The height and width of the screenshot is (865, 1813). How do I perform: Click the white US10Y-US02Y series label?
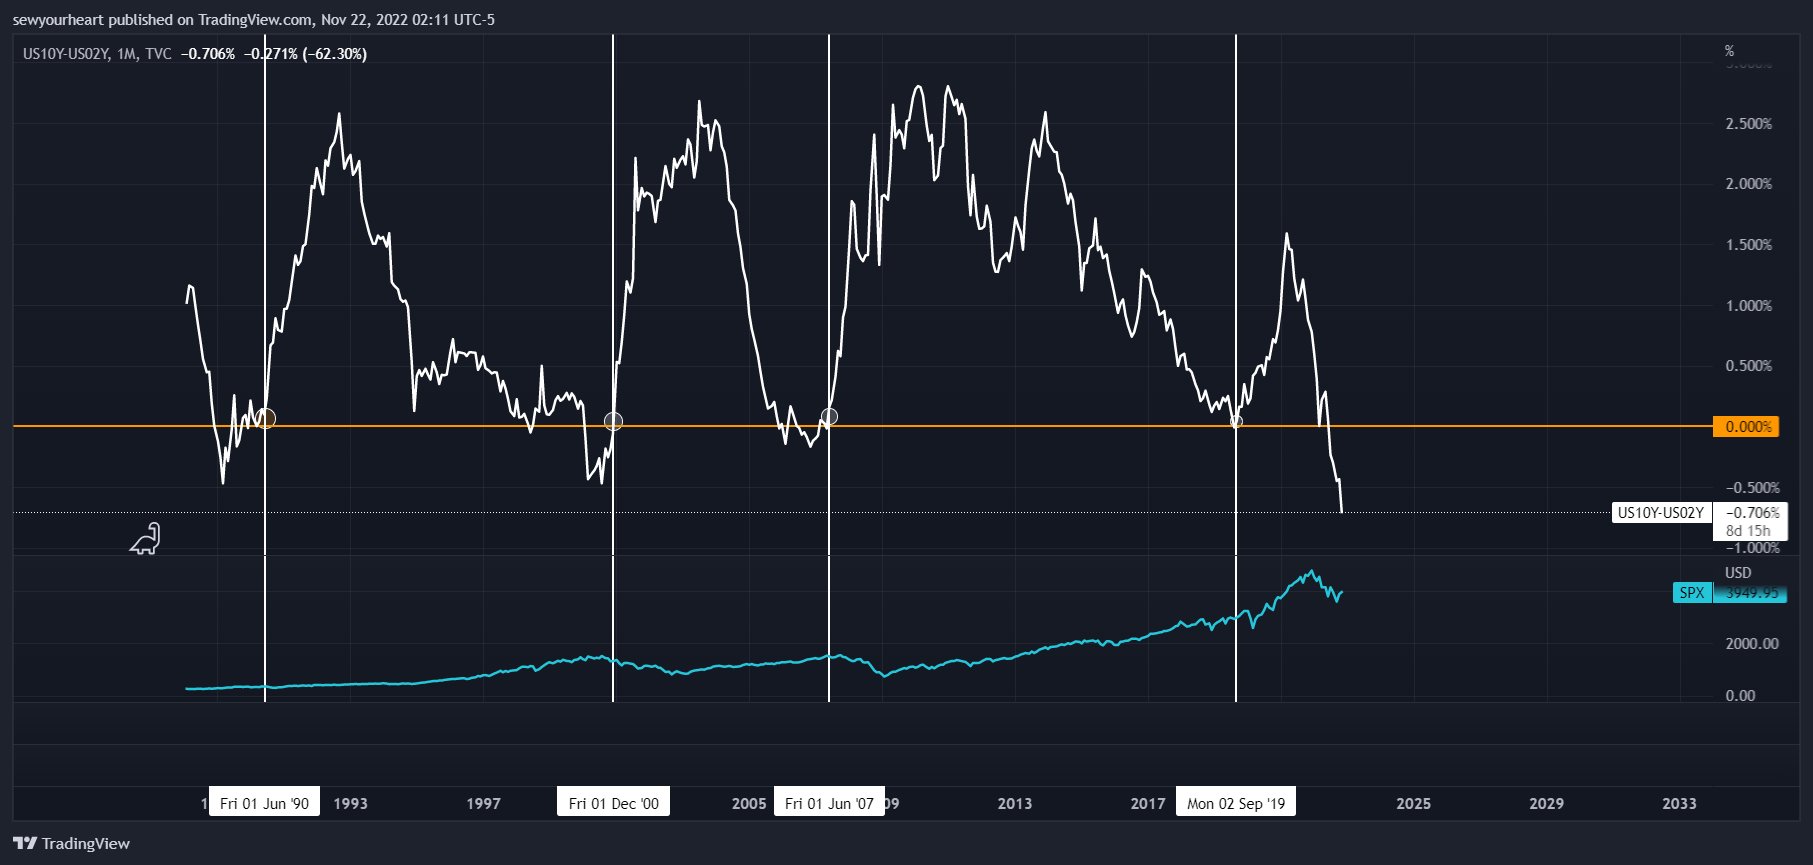[1661, 513]
